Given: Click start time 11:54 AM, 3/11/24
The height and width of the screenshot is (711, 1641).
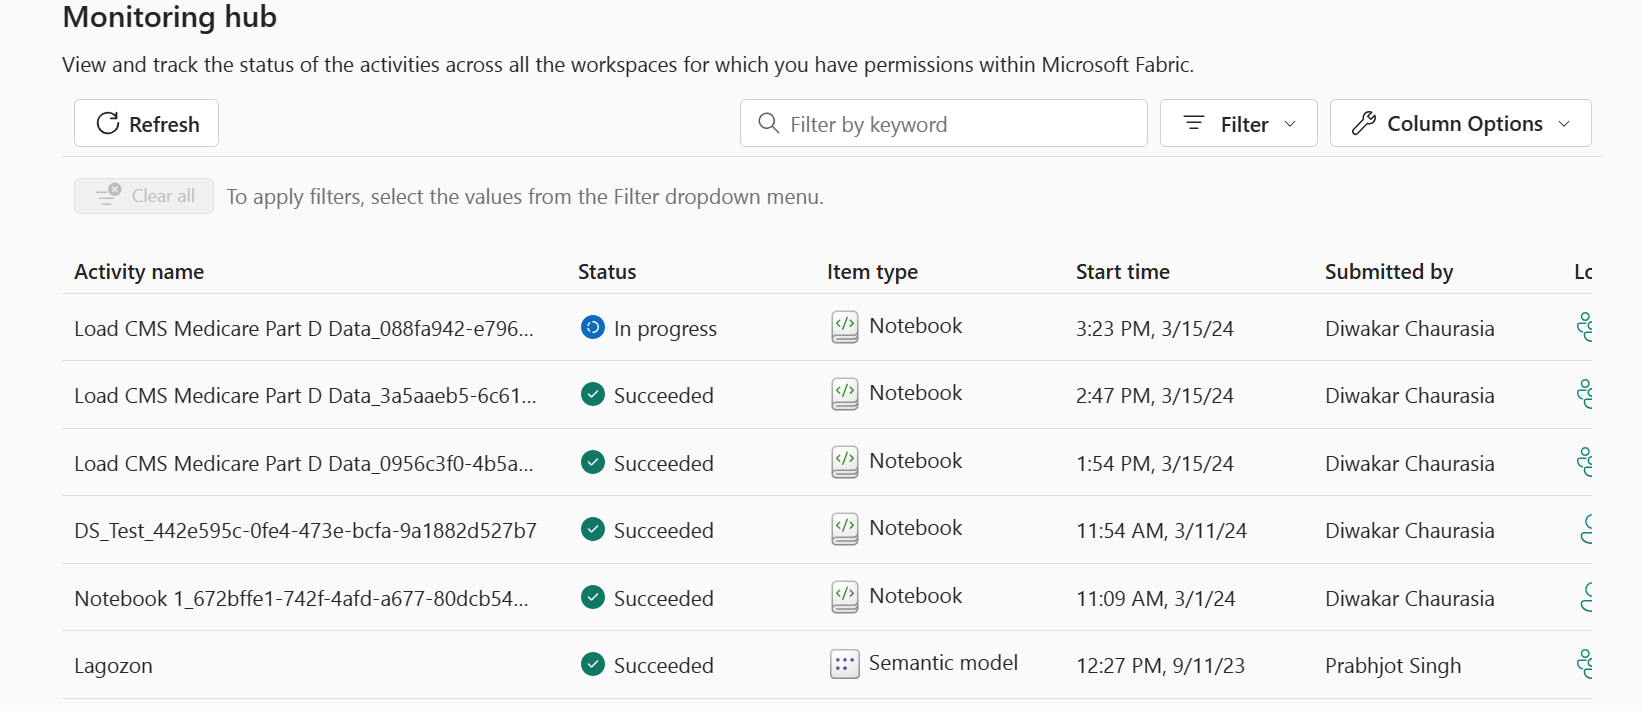Looking at the screenshot, I should coord(1161,531).
